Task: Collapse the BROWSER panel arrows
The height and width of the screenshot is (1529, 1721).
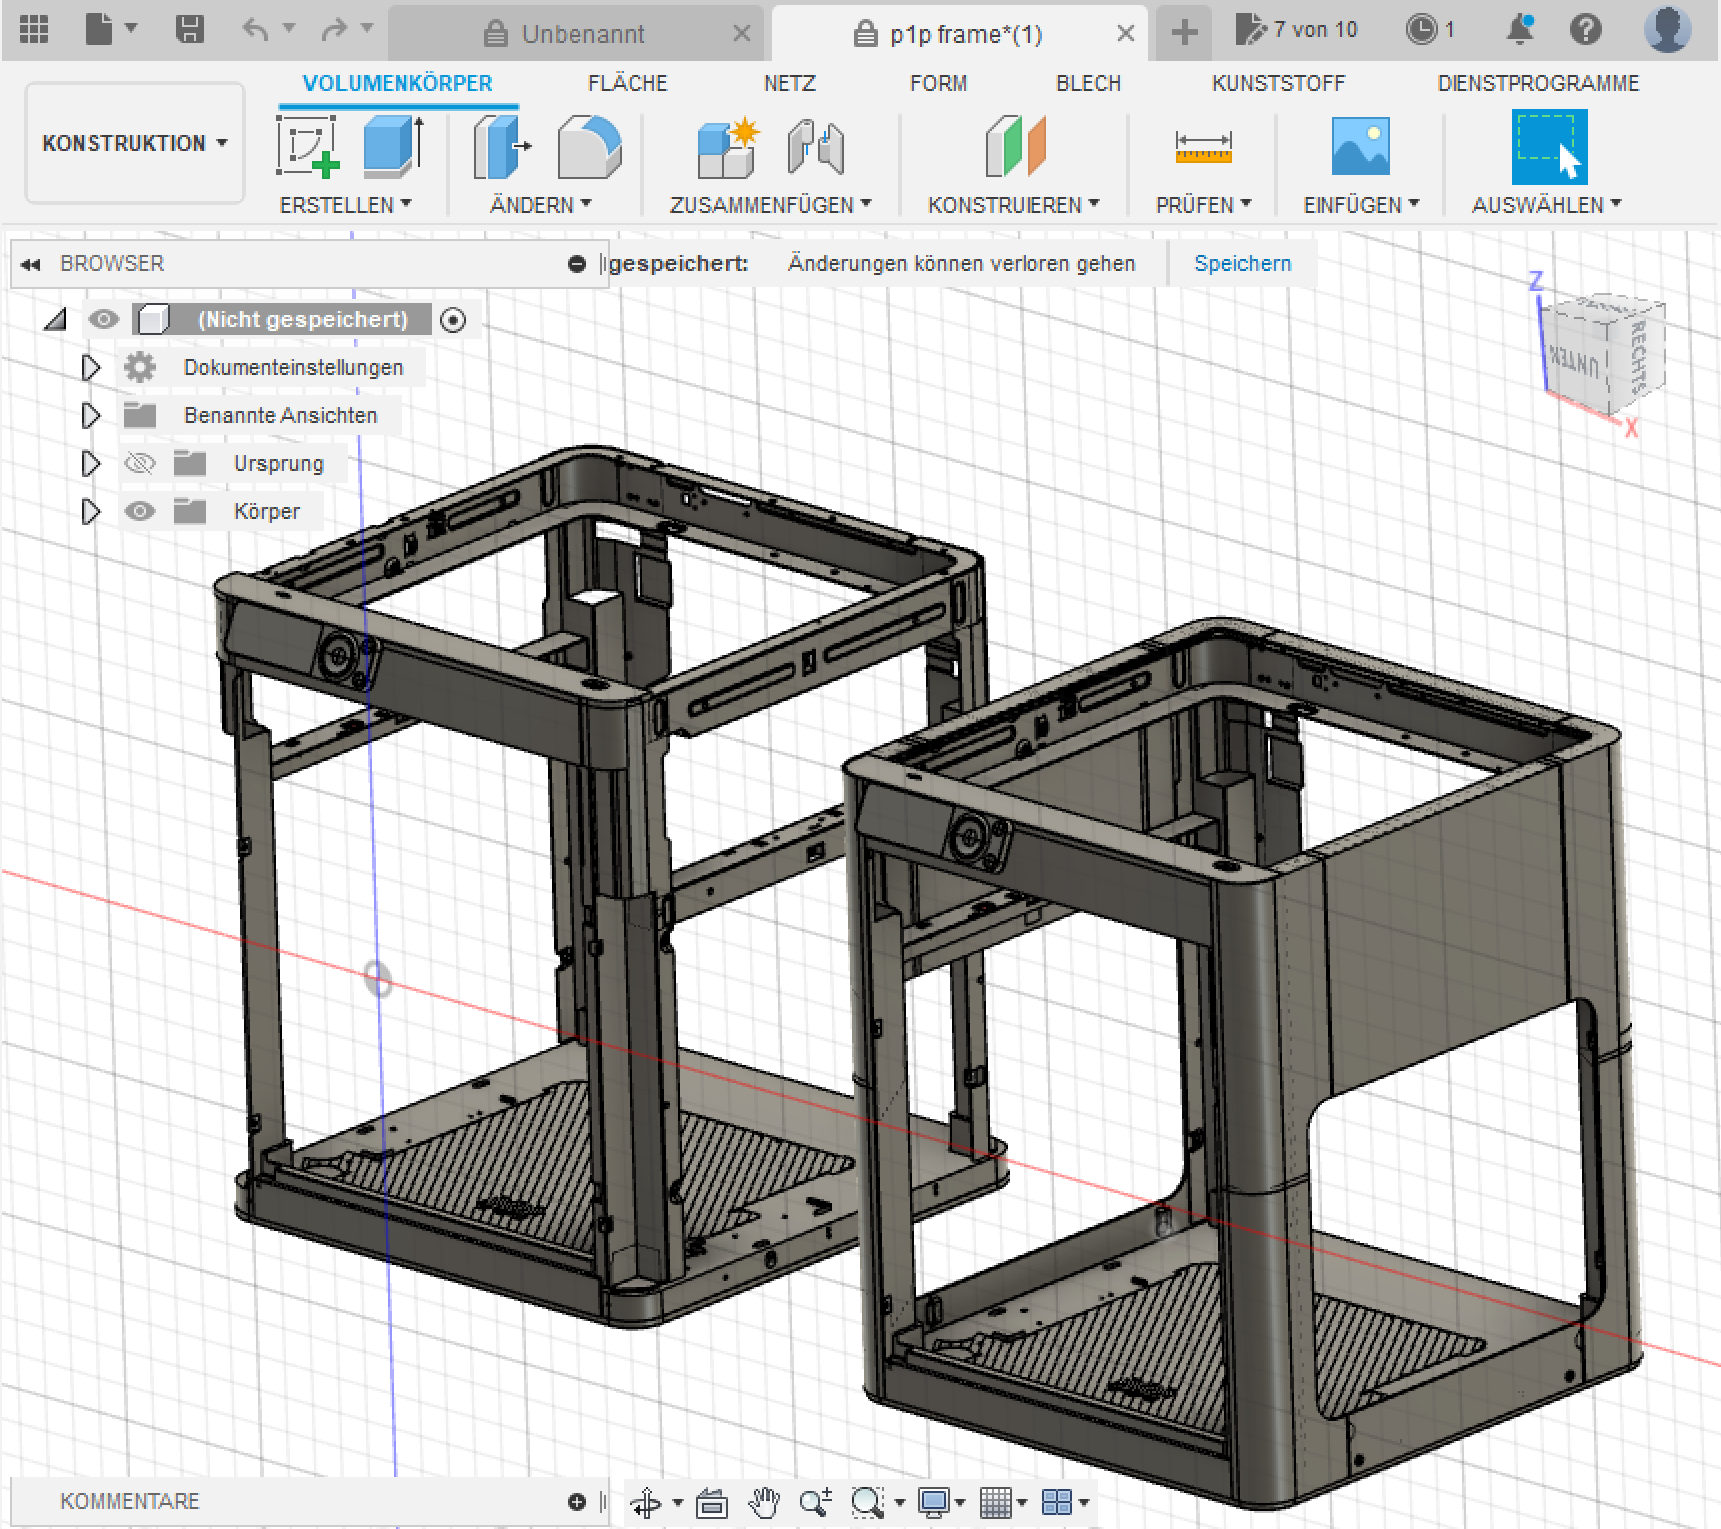Action: pyautogui.click(x=31, y=264)
